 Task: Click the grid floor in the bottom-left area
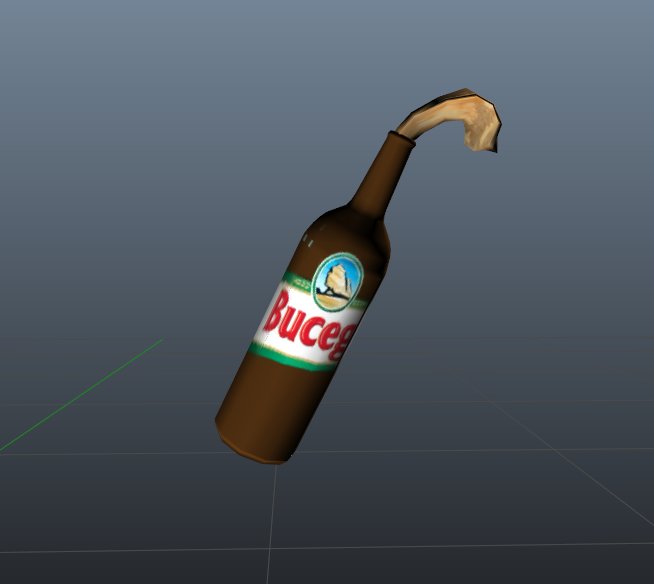coord(100,510)
